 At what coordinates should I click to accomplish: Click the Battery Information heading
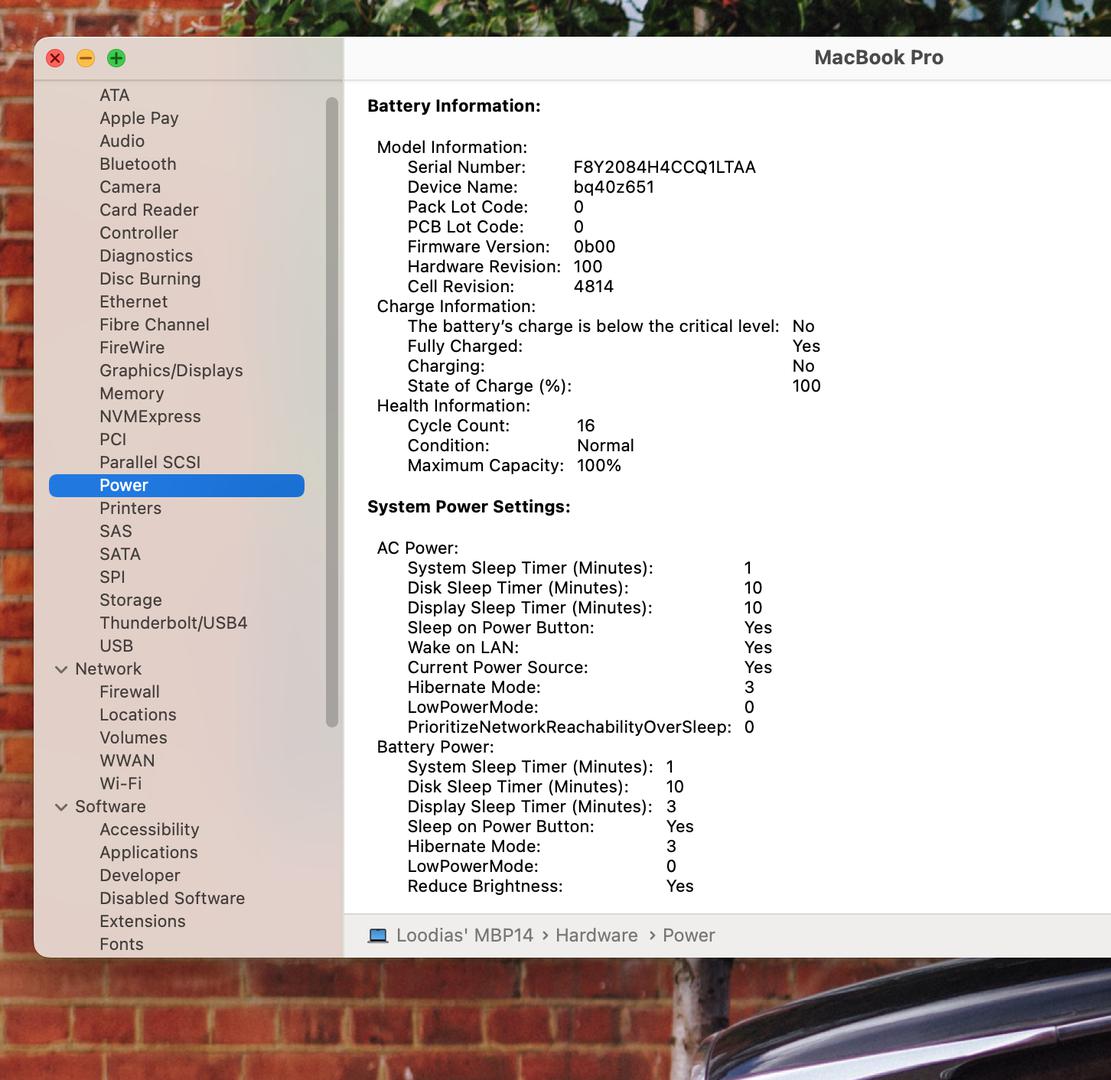point(454,106)
